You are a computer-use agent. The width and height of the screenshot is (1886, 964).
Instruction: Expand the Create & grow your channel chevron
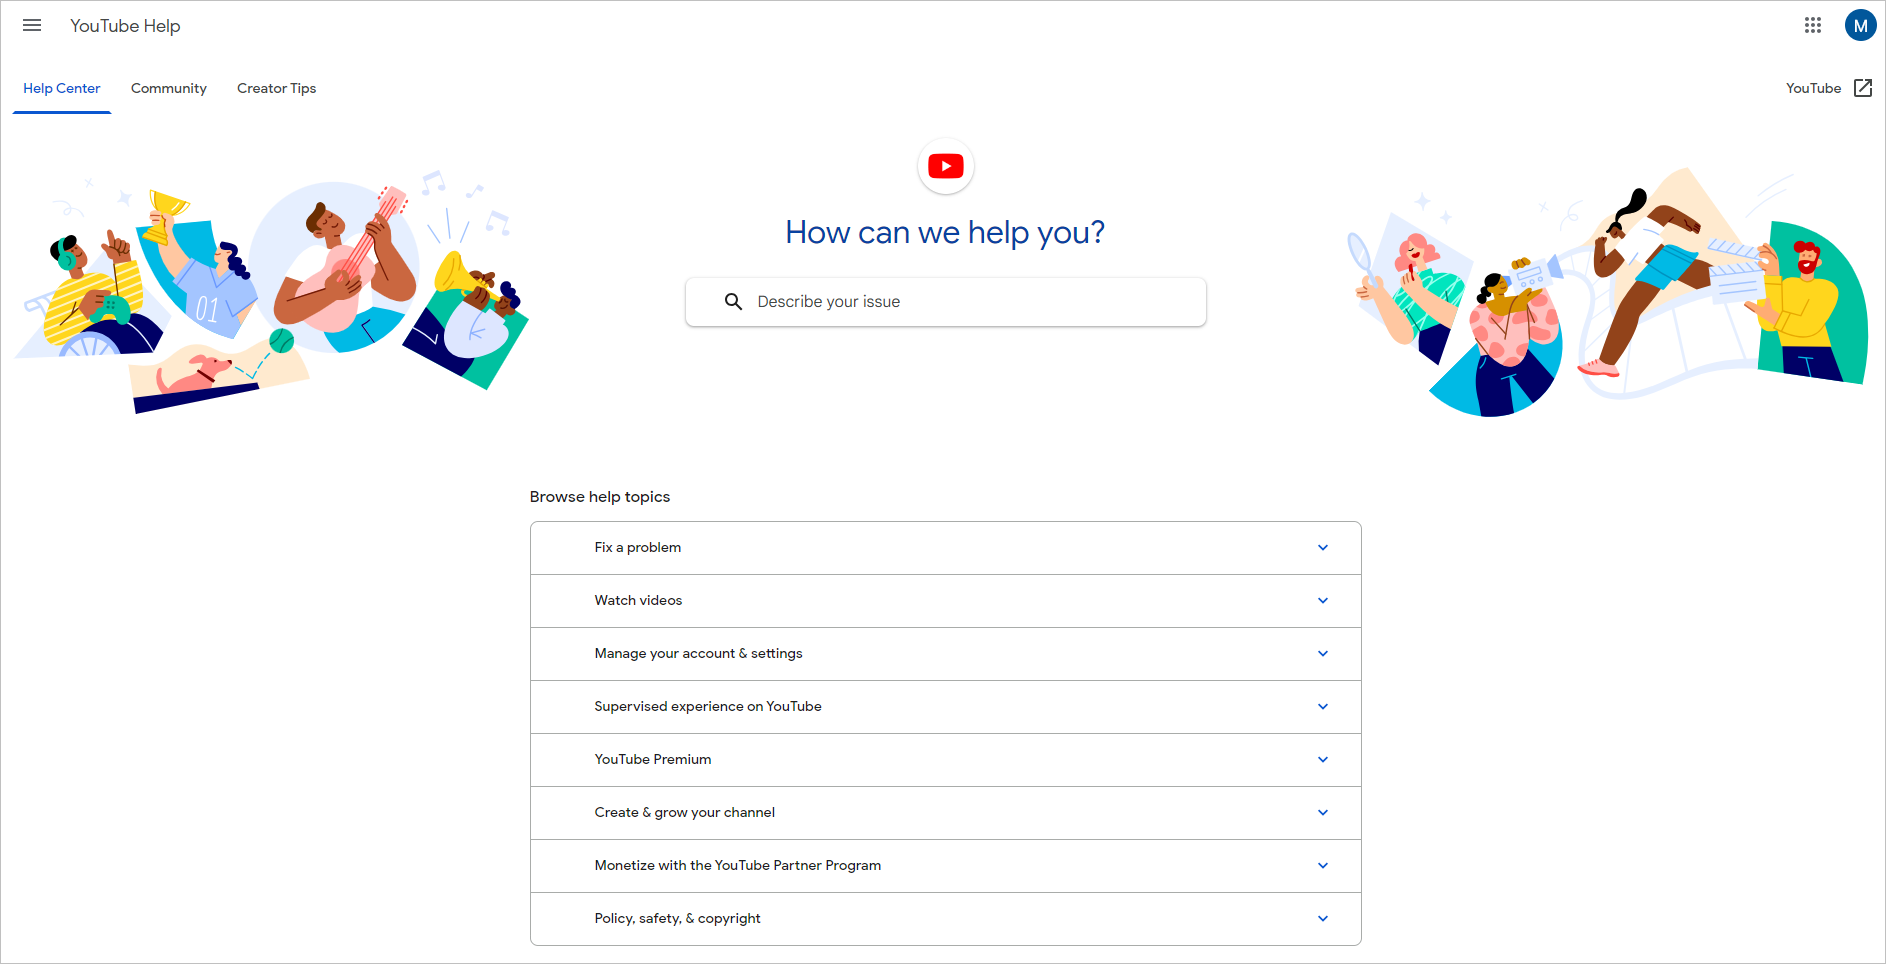(x=1323, y=813)
